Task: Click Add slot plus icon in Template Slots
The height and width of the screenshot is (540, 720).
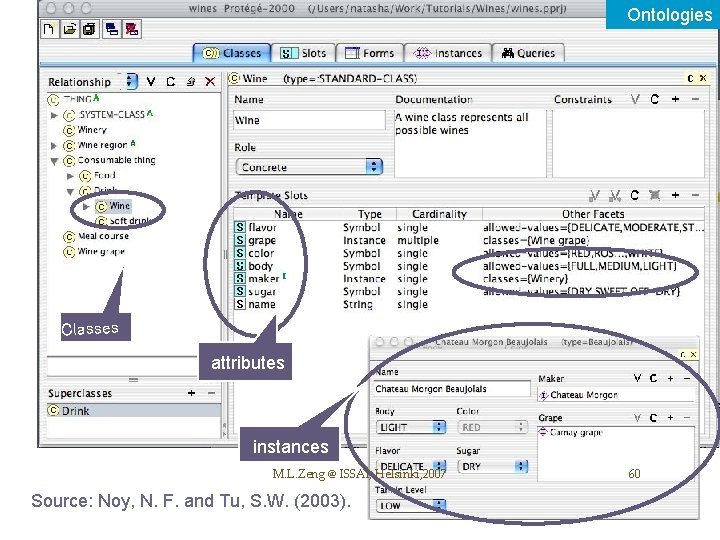Action: [675, 196]
